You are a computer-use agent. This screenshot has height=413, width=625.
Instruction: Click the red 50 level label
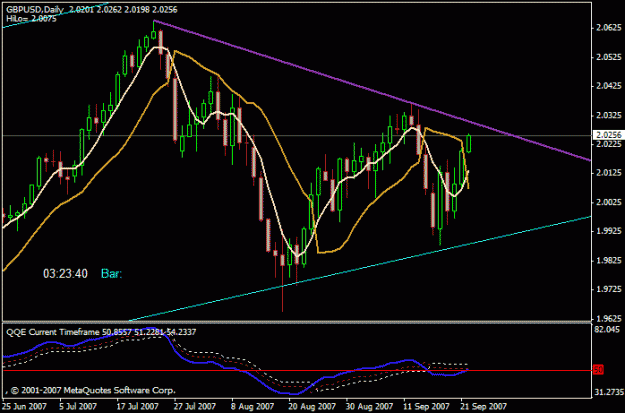click(x=598, y=370)
